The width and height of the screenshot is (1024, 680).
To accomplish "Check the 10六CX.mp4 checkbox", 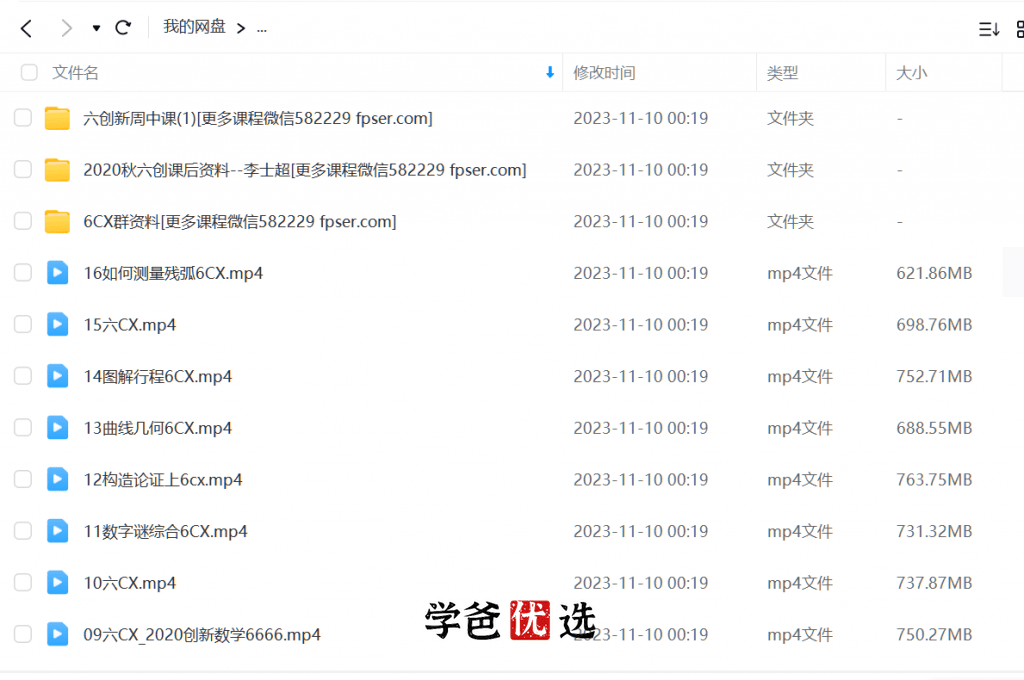I will click(x=23, y=582).
